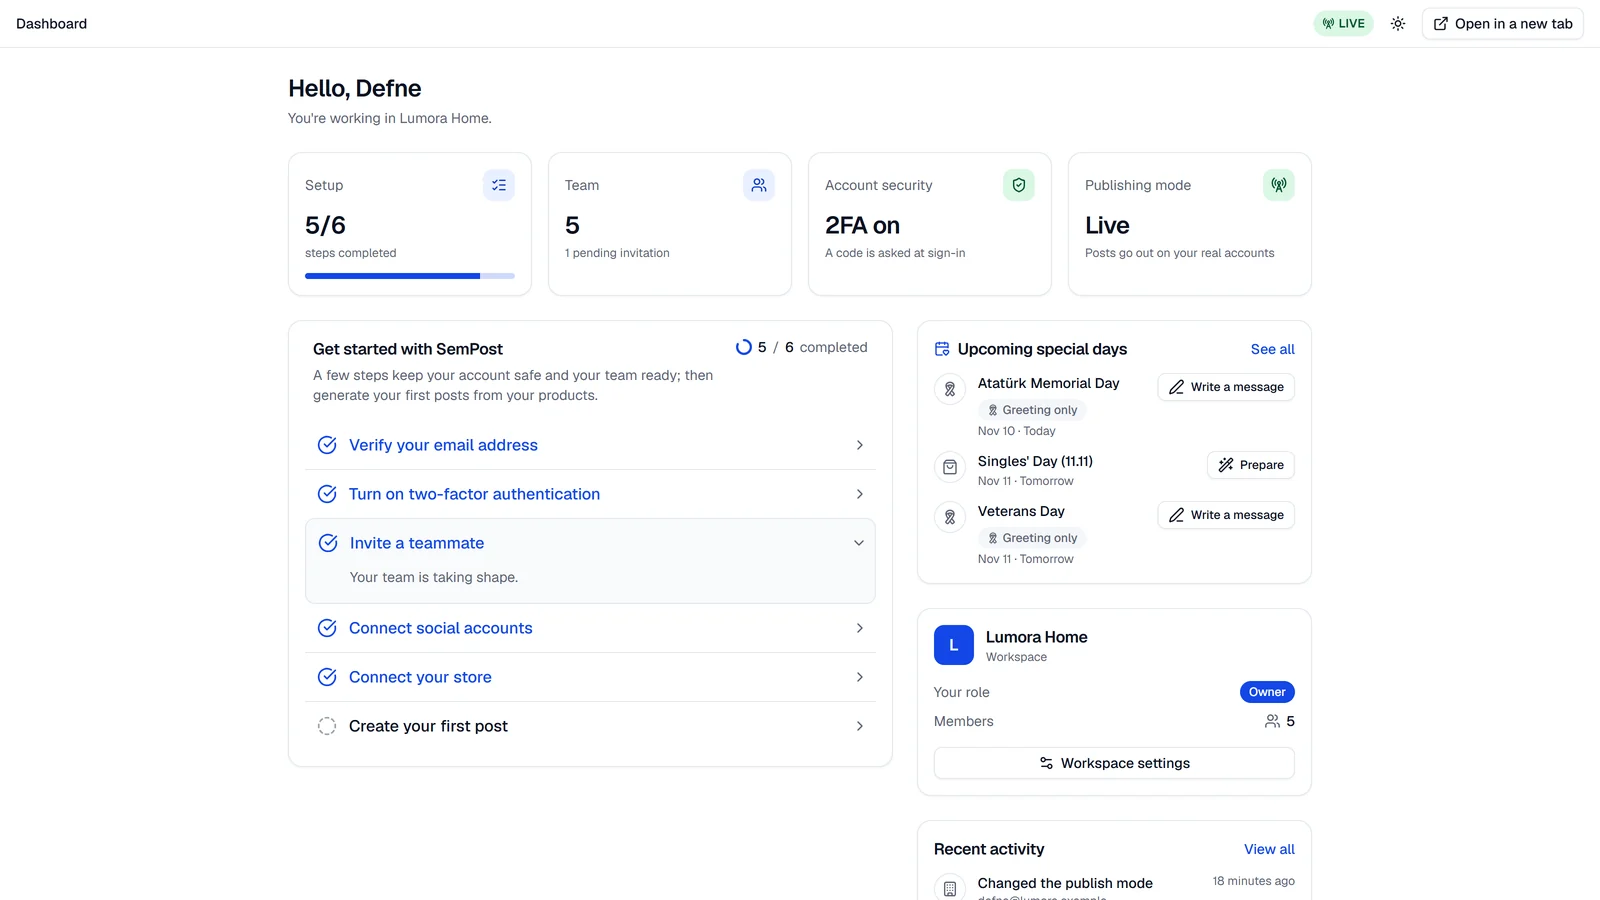Expand the Turn on two-factor authentication chevron
1600x900 pixels.
(860, 494)
